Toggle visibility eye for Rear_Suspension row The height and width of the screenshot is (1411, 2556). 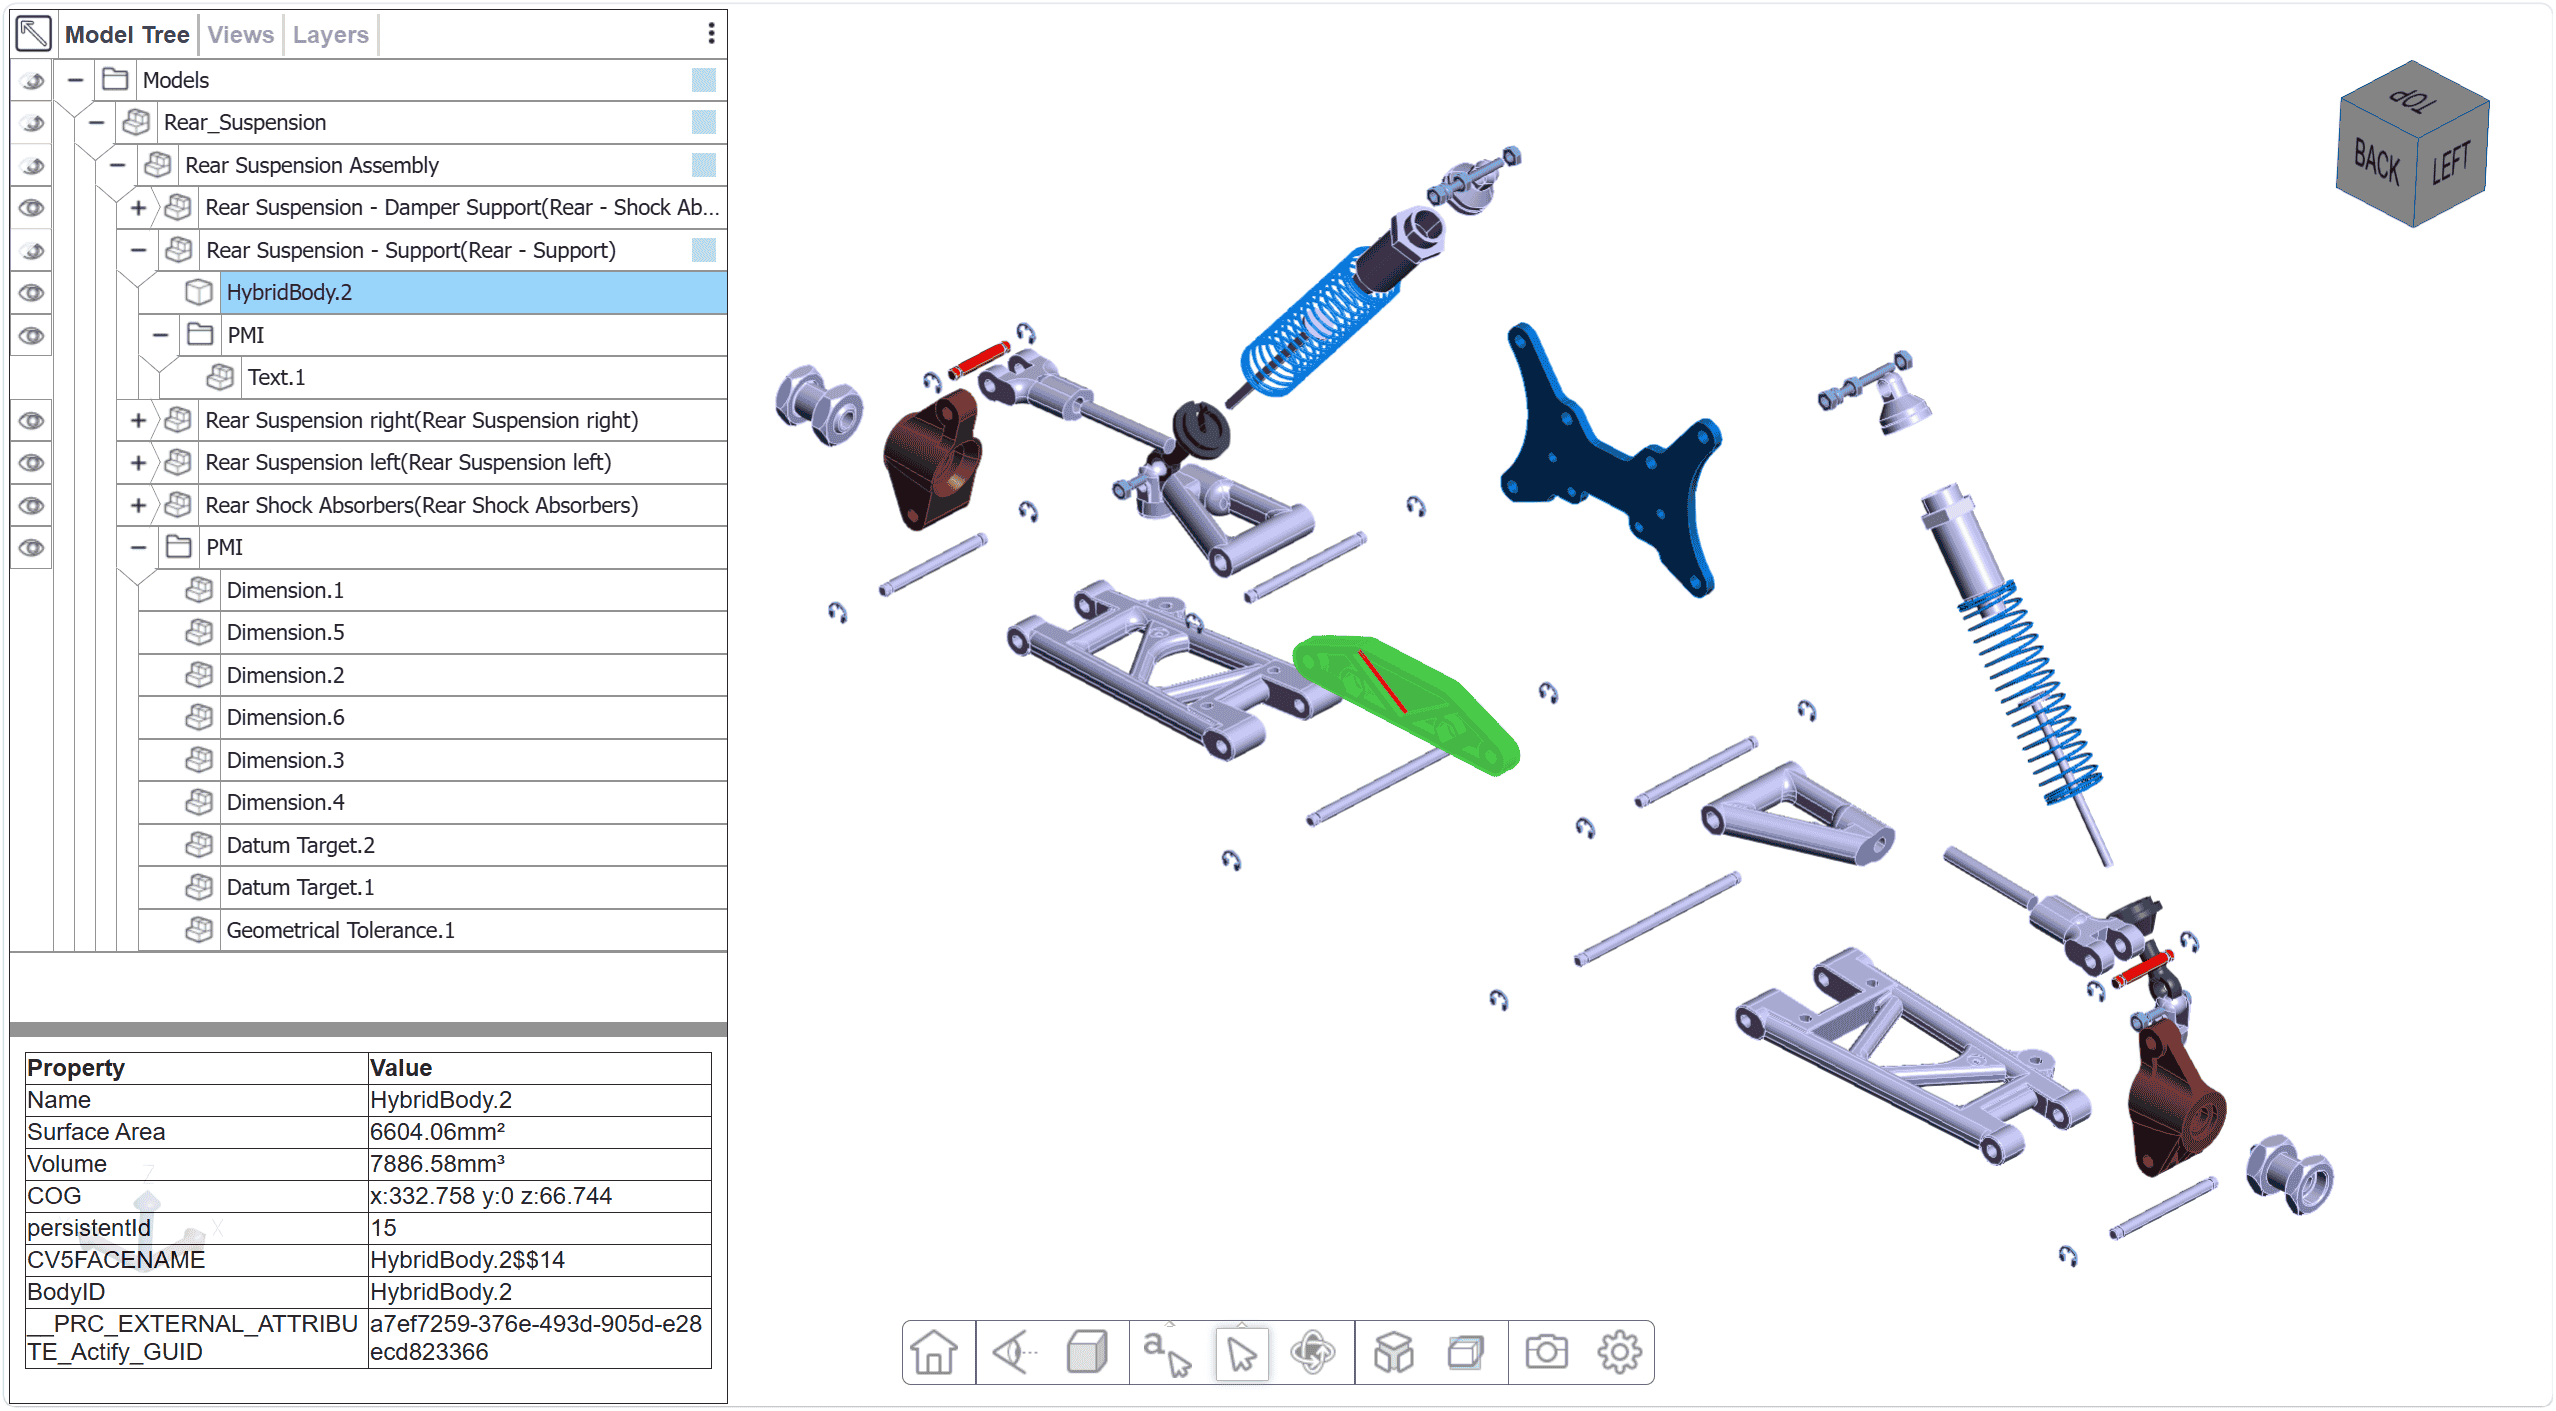[33, 123]
